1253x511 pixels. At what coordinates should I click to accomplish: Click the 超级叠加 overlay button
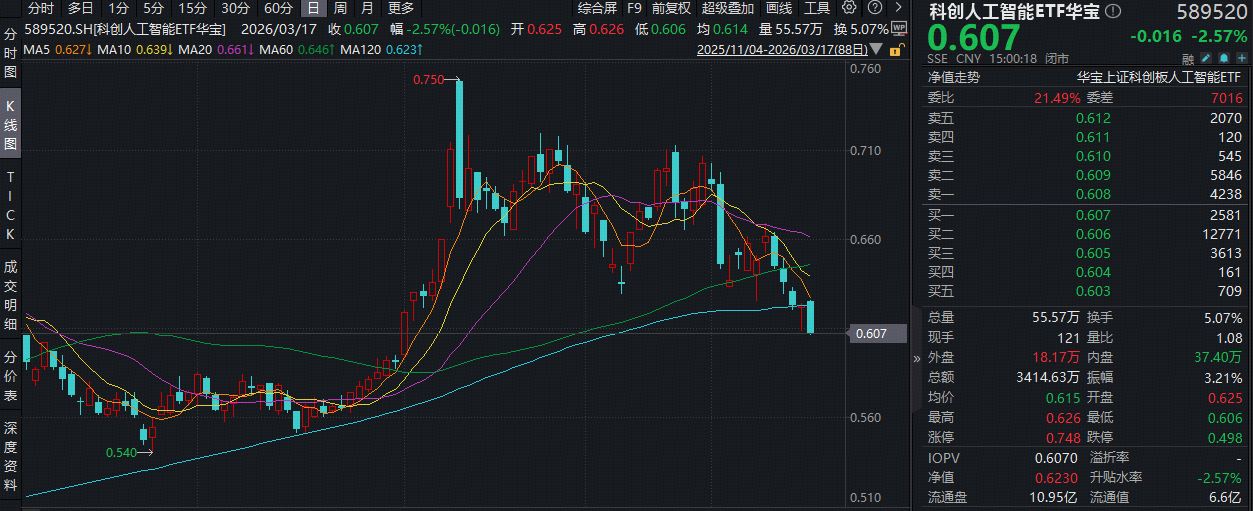point(727,8)
